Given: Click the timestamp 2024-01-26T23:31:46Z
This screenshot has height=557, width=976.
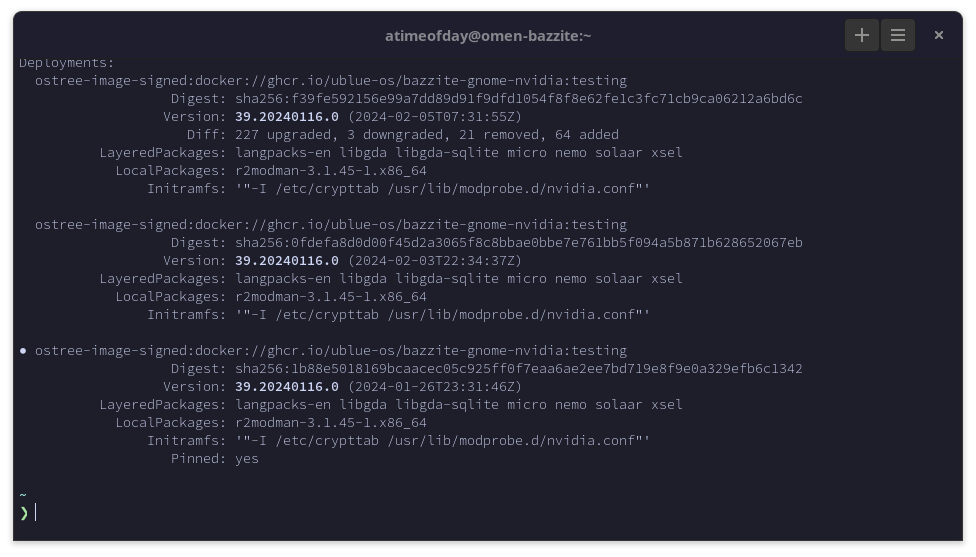Looking at the screenshot, I should click(x=434, y=386).
